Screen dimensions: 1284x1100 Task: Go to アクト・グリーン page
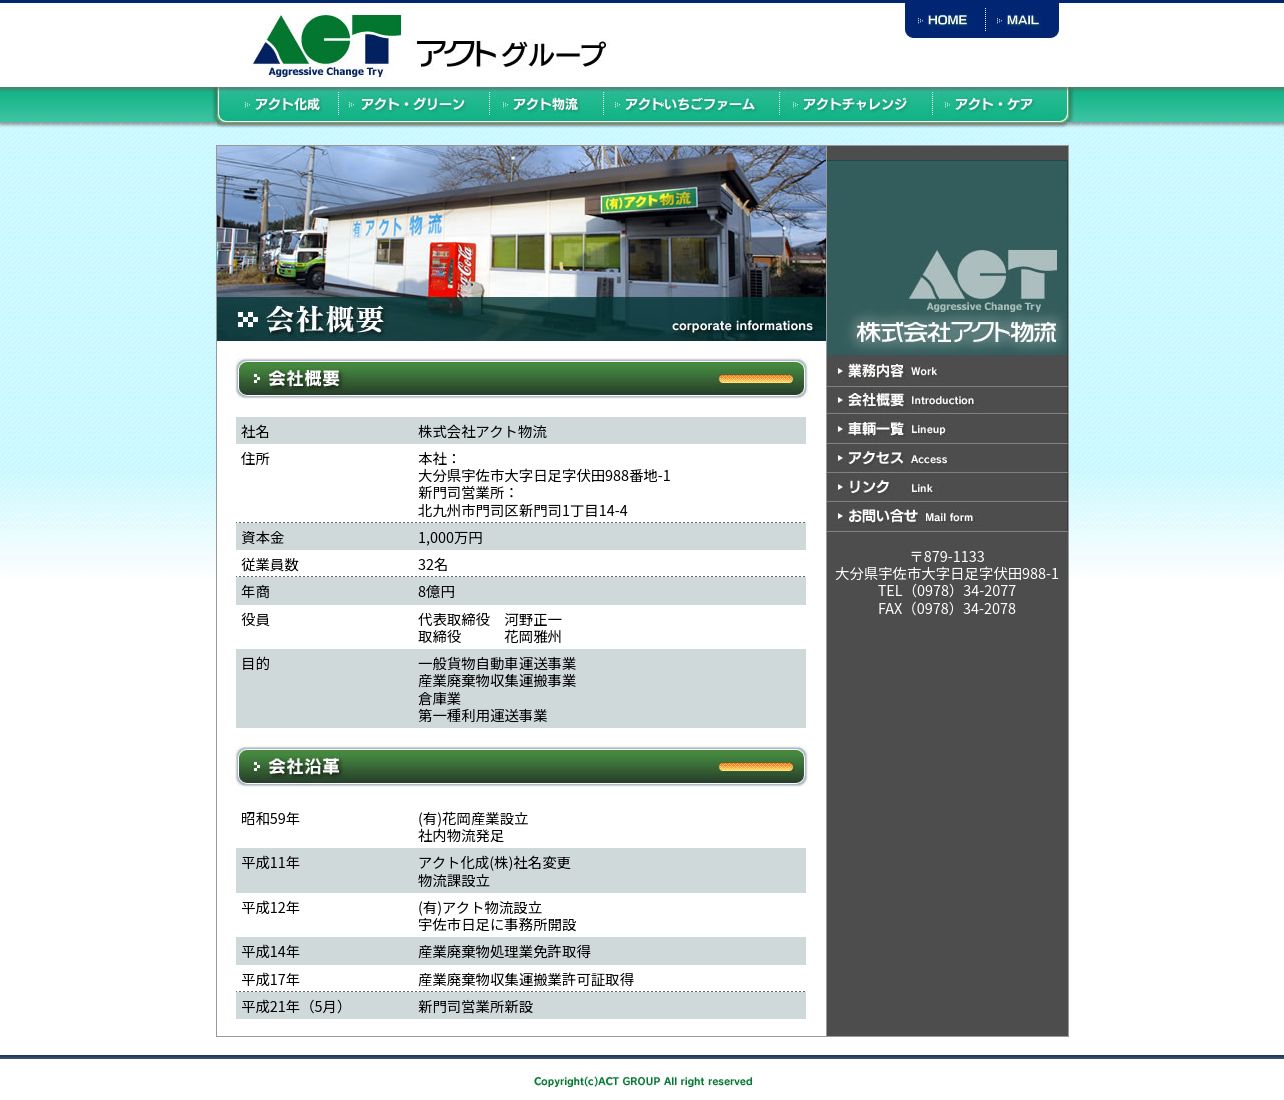pos(407,104)
